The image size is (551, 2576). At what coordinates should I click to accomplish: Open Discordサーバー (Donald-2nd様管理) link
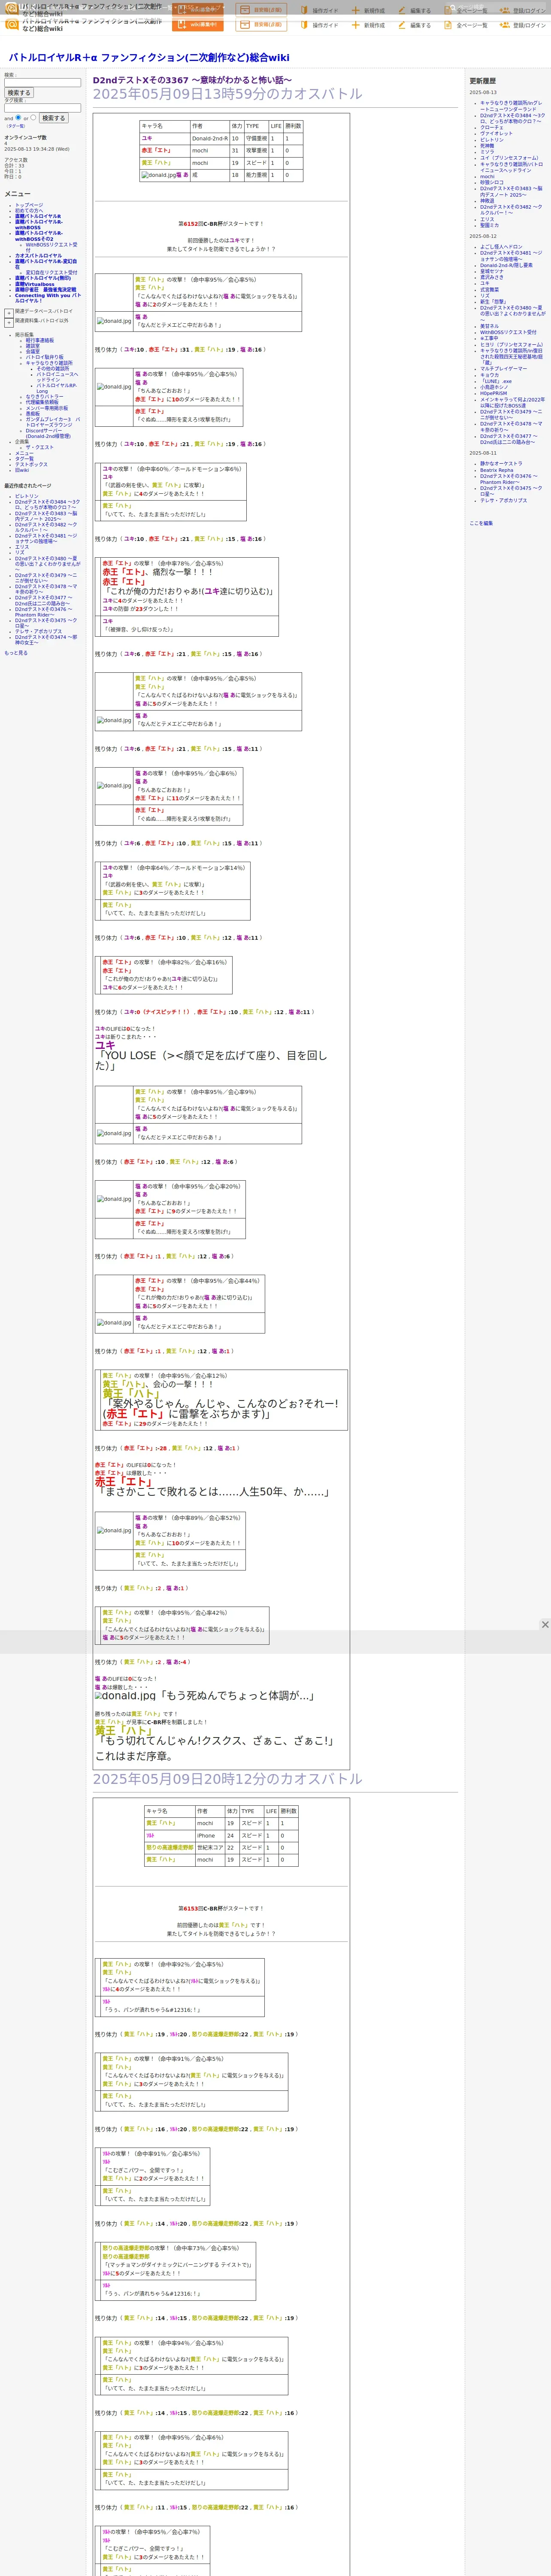pos(48,433)
